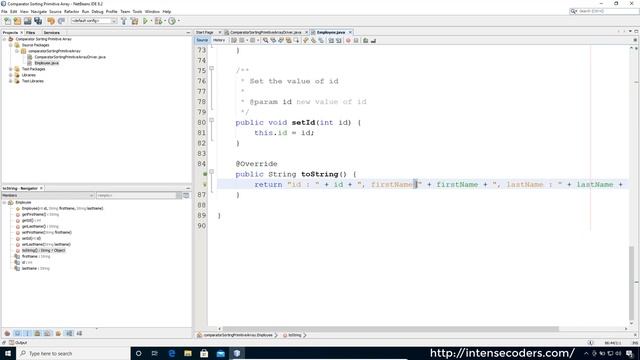Open File Explorer from the taskbar

[188, 353]
